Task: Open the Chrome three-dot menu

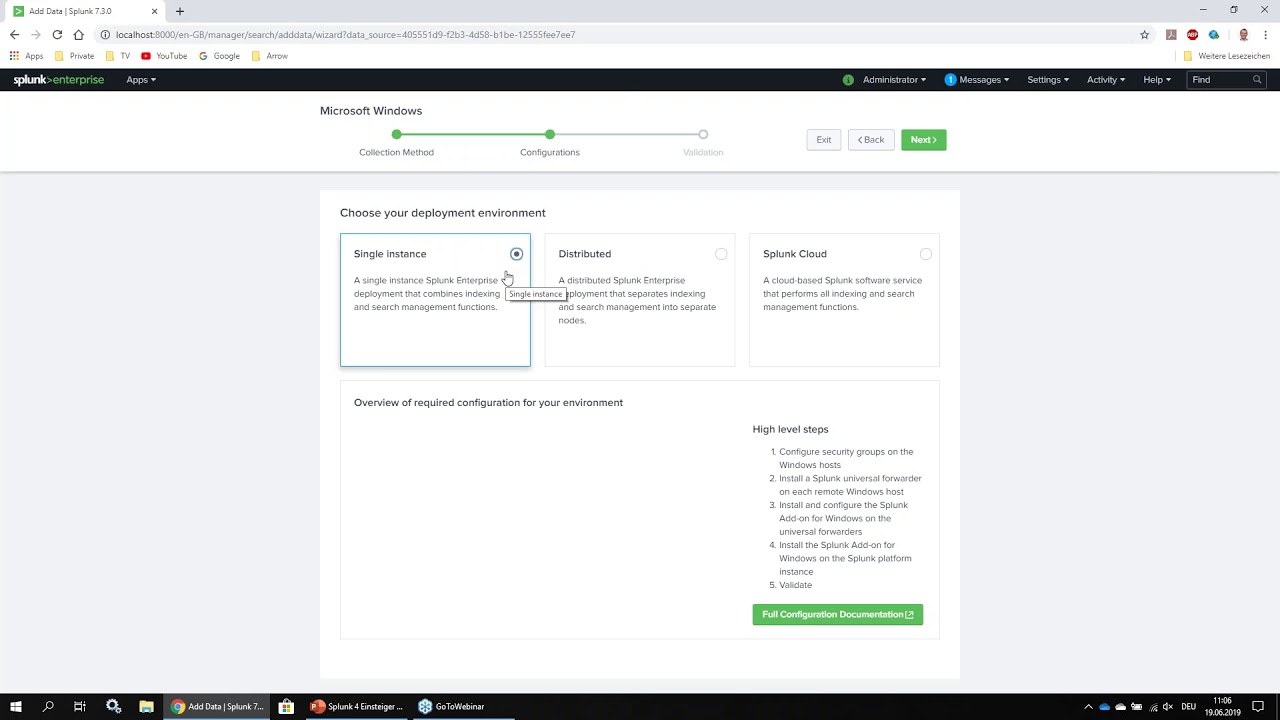Action: [x=1266, y=35]
